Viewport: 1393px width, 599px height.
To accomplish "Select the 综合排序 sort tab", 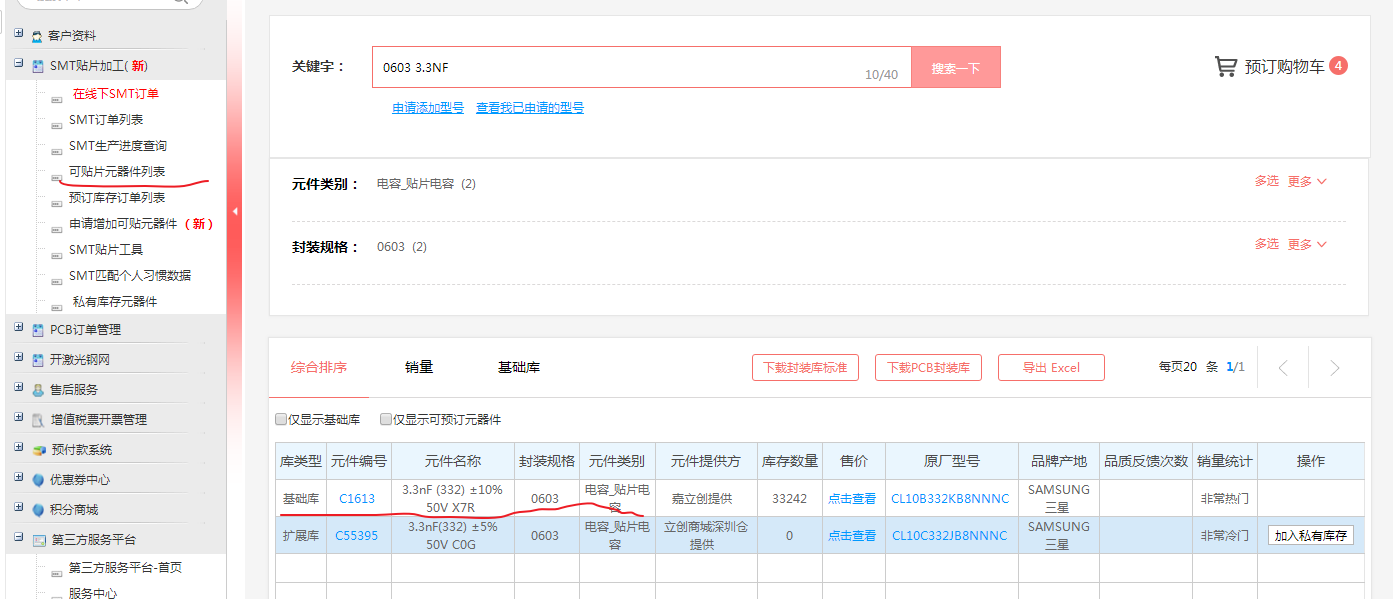I will pyautogui.click(x=319, y=367).
